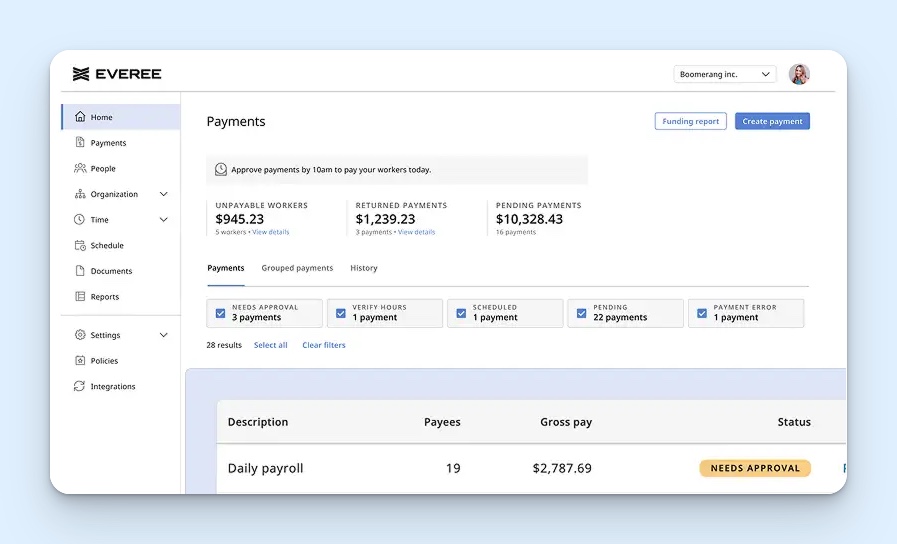Viewport: 897px width, 544px height.
Task: Uncheck the Scheduled filter checkbox
Action: click(461, 313)
